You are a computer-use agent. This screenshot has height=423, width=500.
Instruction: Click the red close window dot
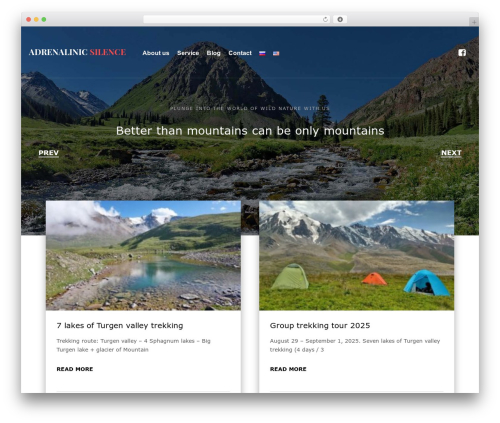(29, 19)
